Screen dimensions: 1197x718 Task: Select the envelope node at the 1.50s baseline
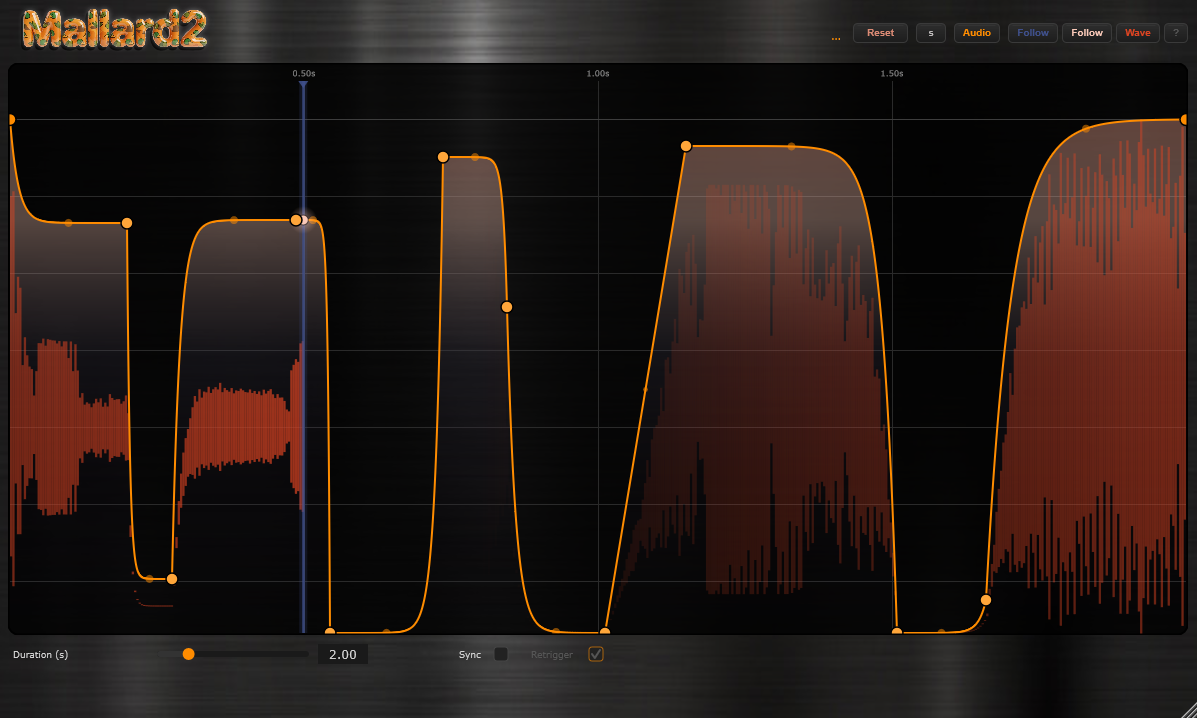point(897,632)
